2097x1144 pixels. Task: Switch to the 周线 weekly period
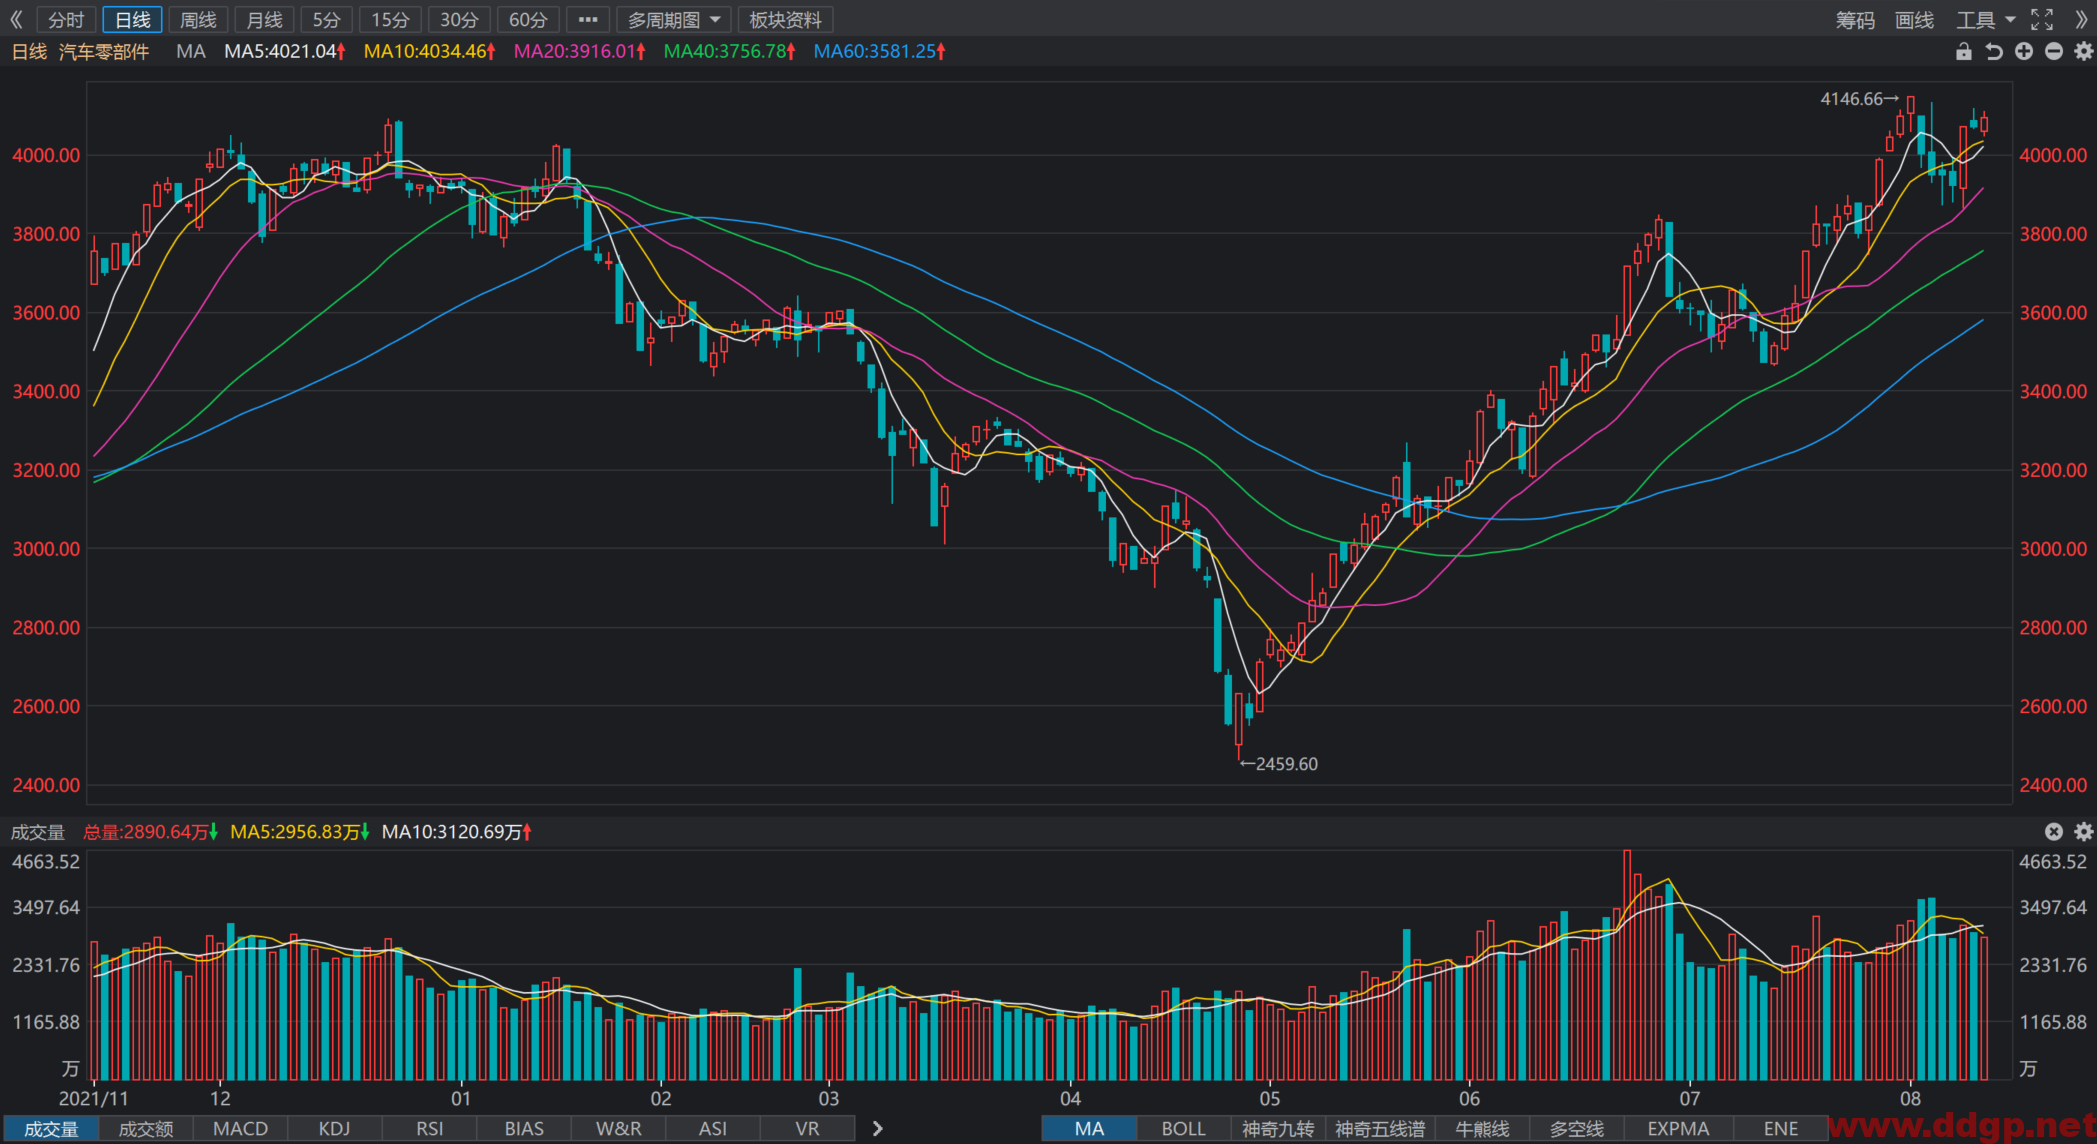(199, 19)
